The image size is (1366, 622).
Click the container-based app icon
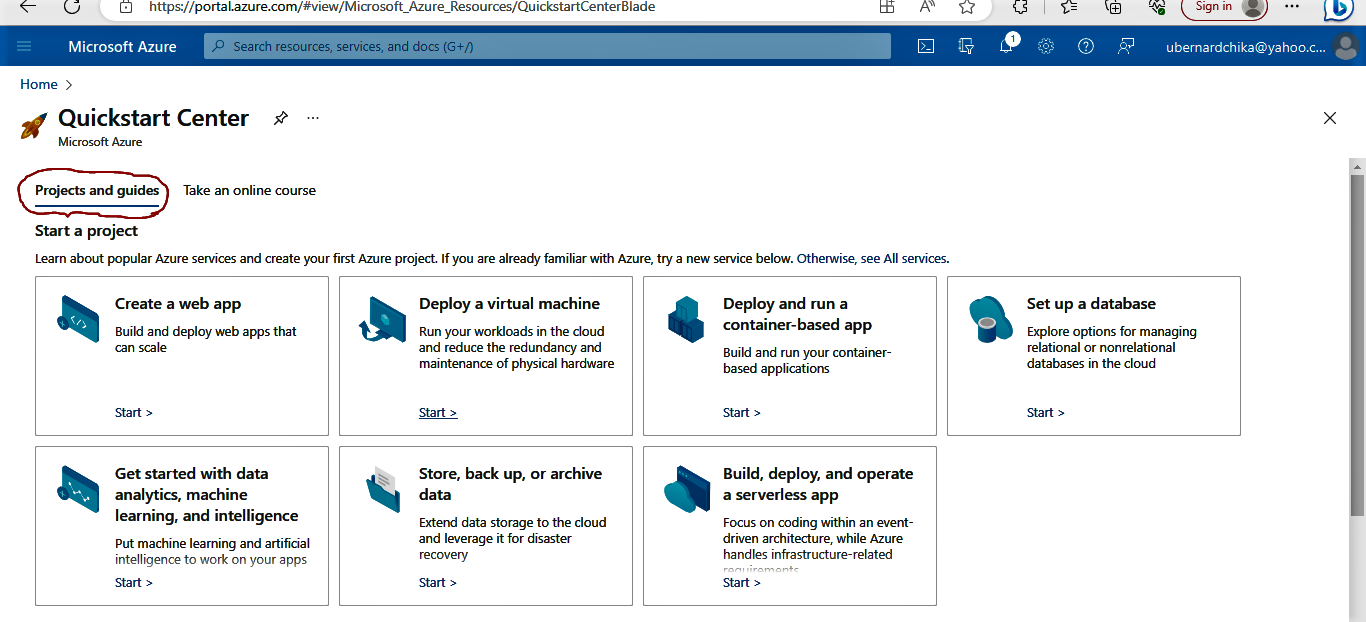(686, 319)
